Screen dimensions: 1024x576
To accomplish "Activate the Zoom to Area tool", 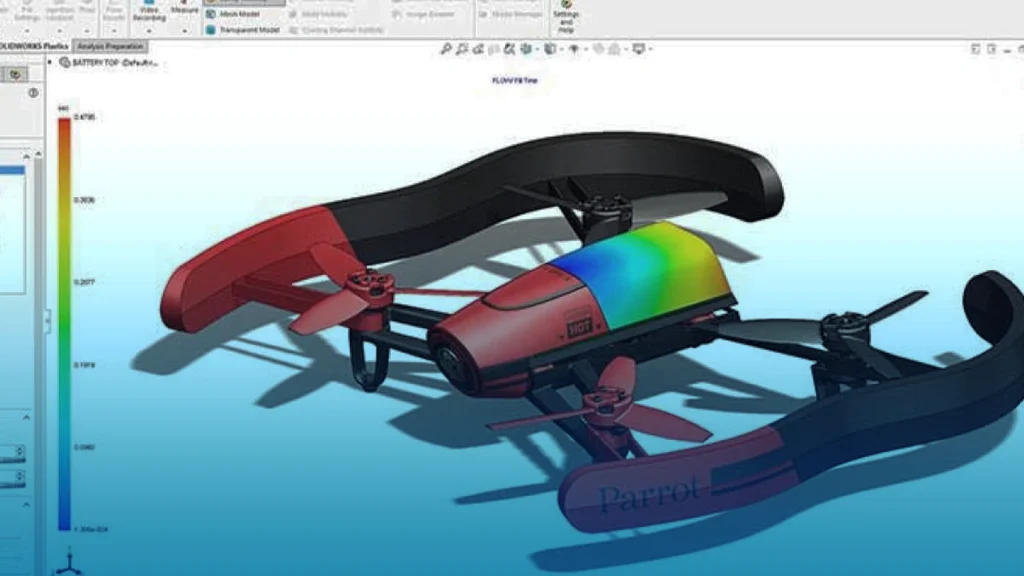I will pyautogui.click(x=463, y=47).
